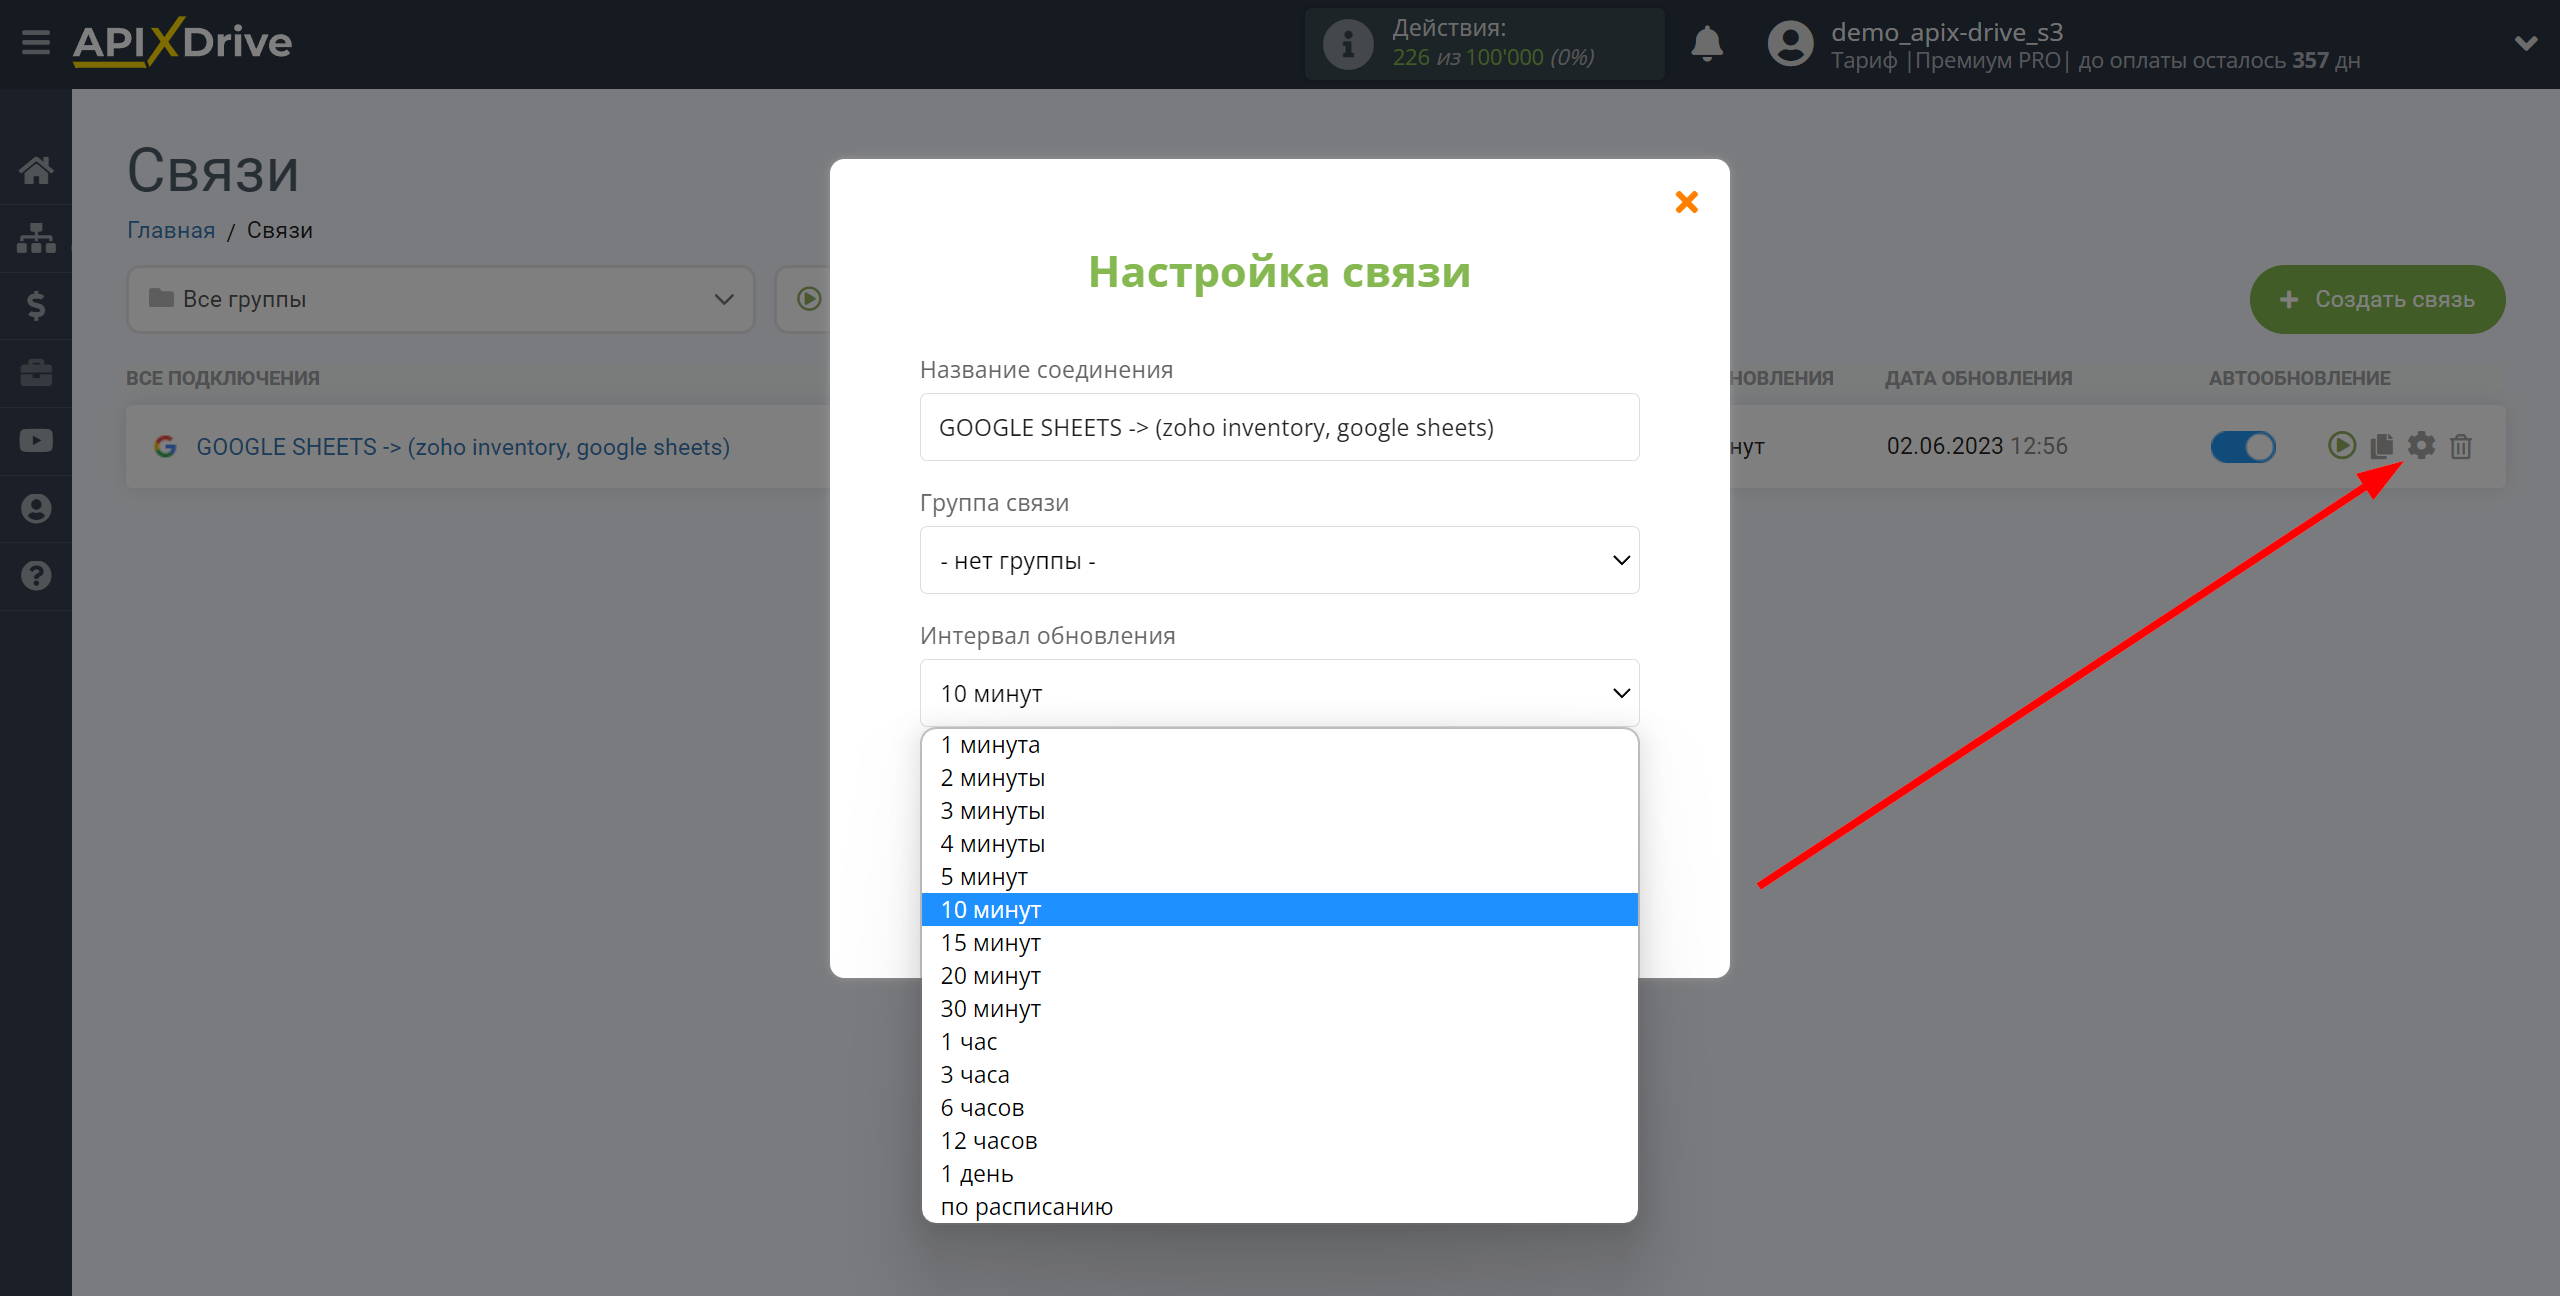Choose the 20 минут interval option
The width and height of the screenshot is (2560, 1296).
[x=1280, y=976]
